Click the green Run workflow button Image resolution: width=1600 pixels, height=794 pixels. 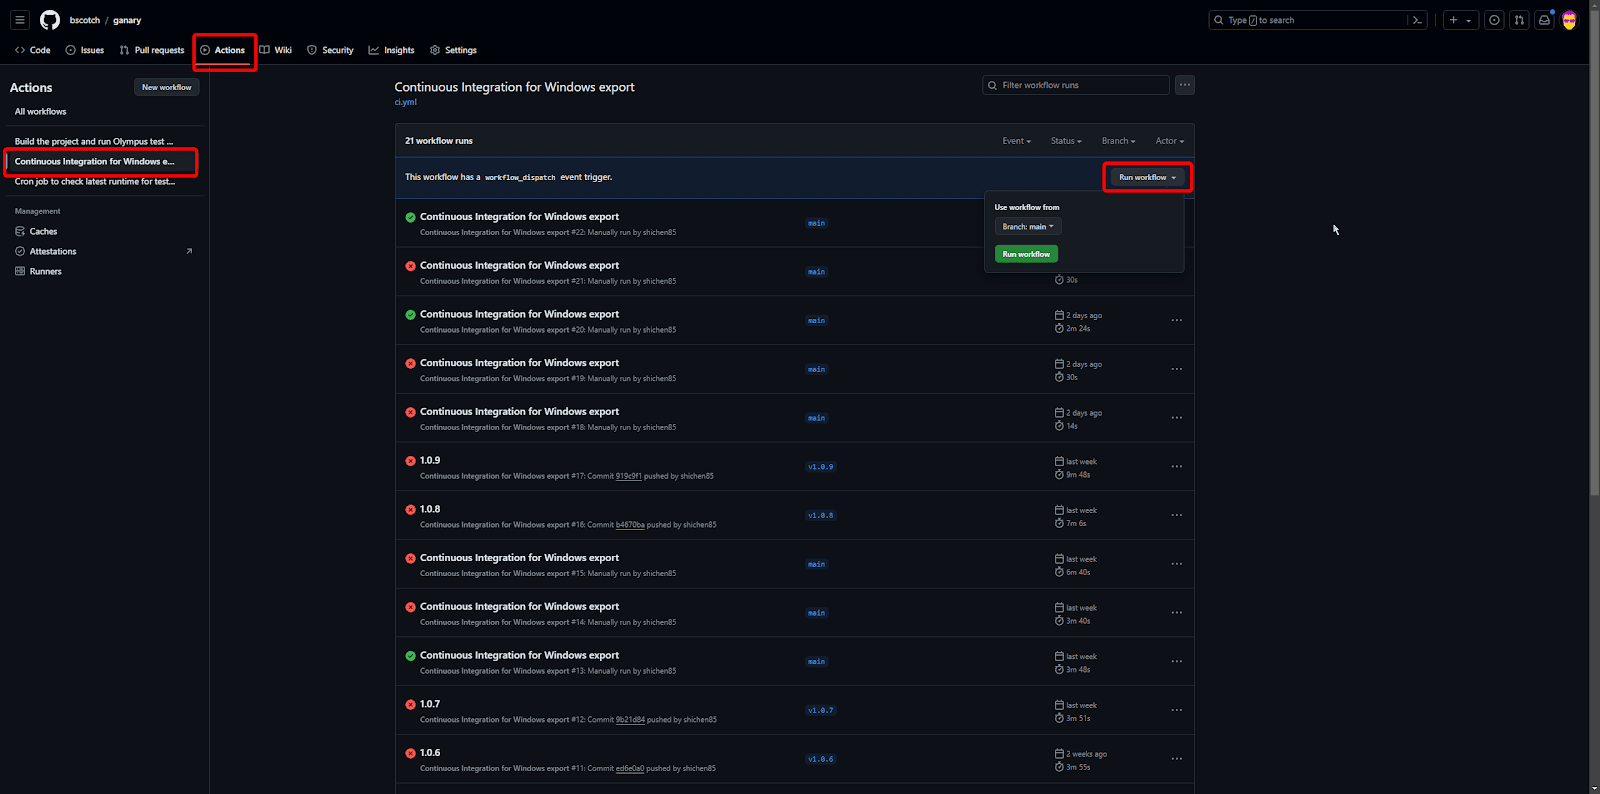point(1026,254)
